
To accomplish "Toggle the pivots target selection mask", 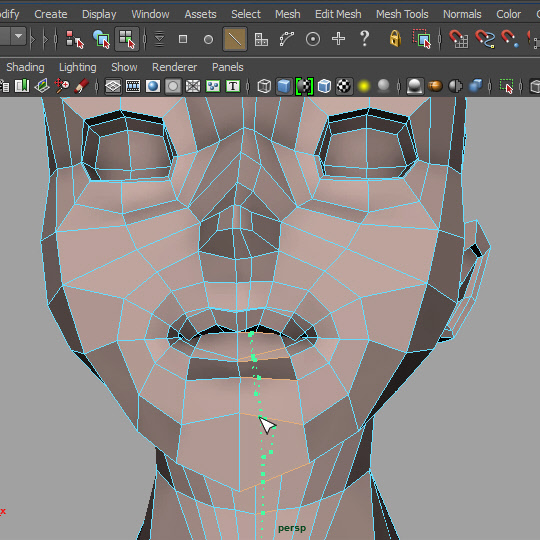I will pos(313,39).
